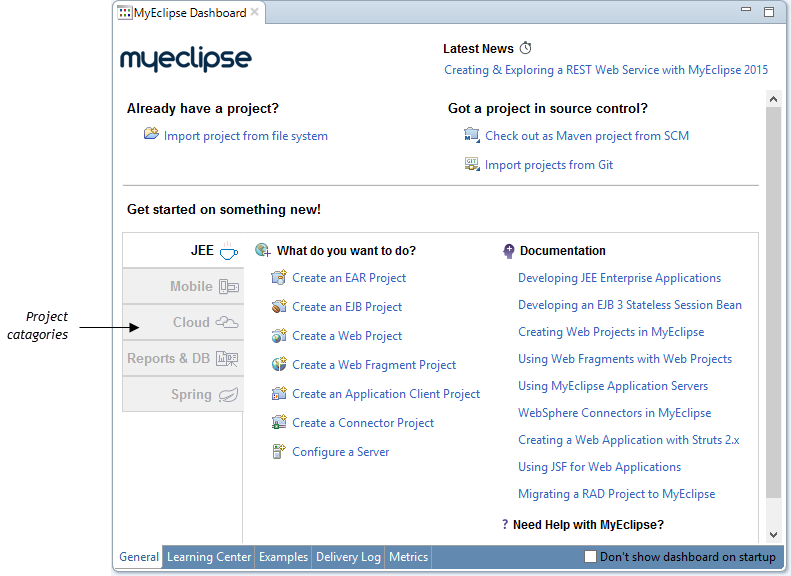The height and width of the screenshot is (576, 791).
Task: Click the Maven SCM checkout icon
Action: tap(472, 135)
